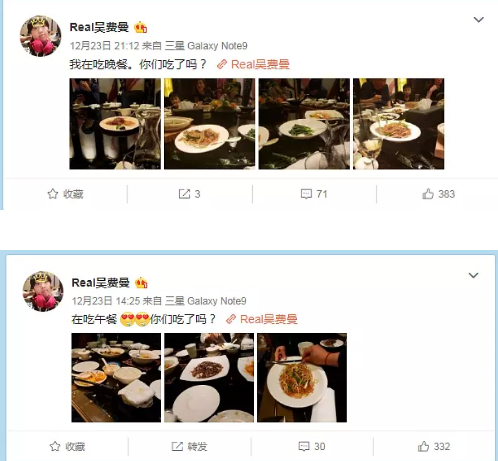
Task: View lunch photo of noodles being served
Action: point(302,378)
